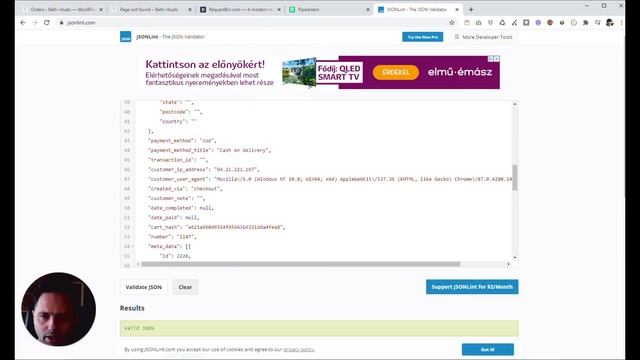
Task: Open the media control icon near avatar
Action: (598, 23)
